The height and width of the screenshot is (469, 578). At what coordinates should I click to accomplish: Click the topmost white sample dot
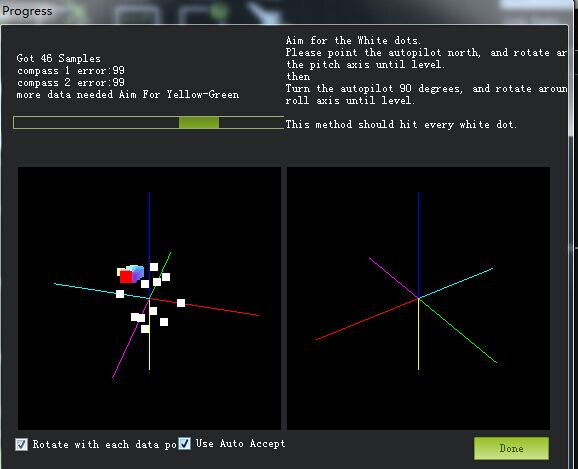(154, 267)
